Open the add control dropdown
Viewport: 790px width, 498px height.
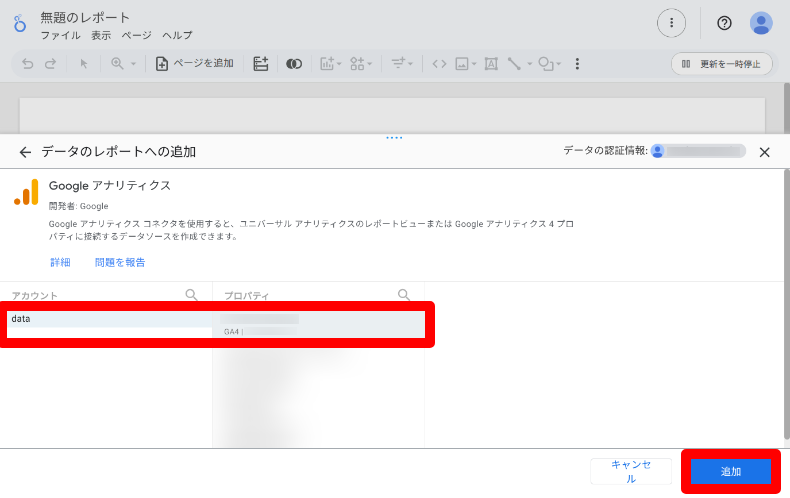(x=402, y=64)
